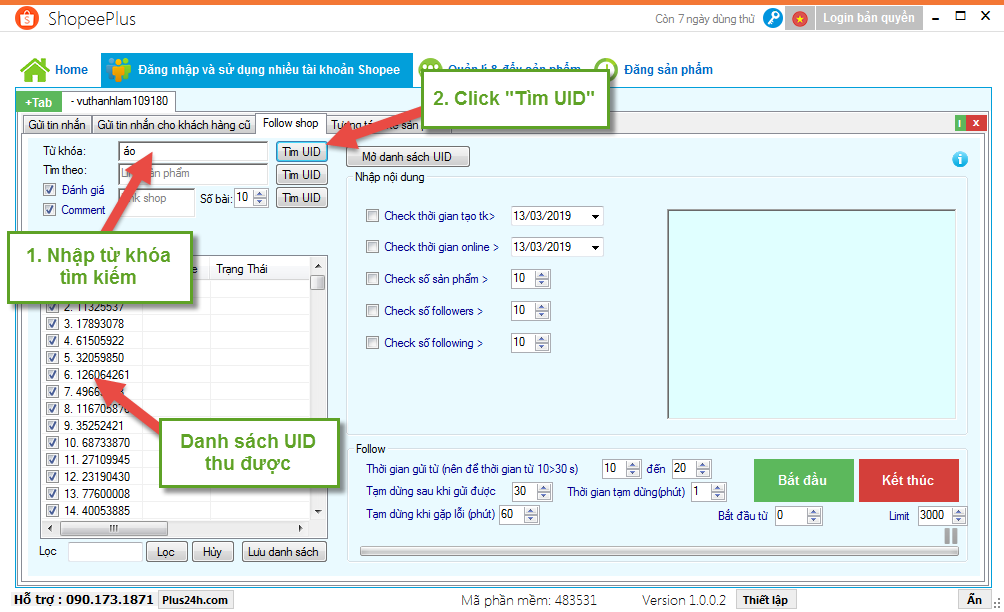Uncheck the Comment checkbox

pyautogui.click(x=50, y=210)
